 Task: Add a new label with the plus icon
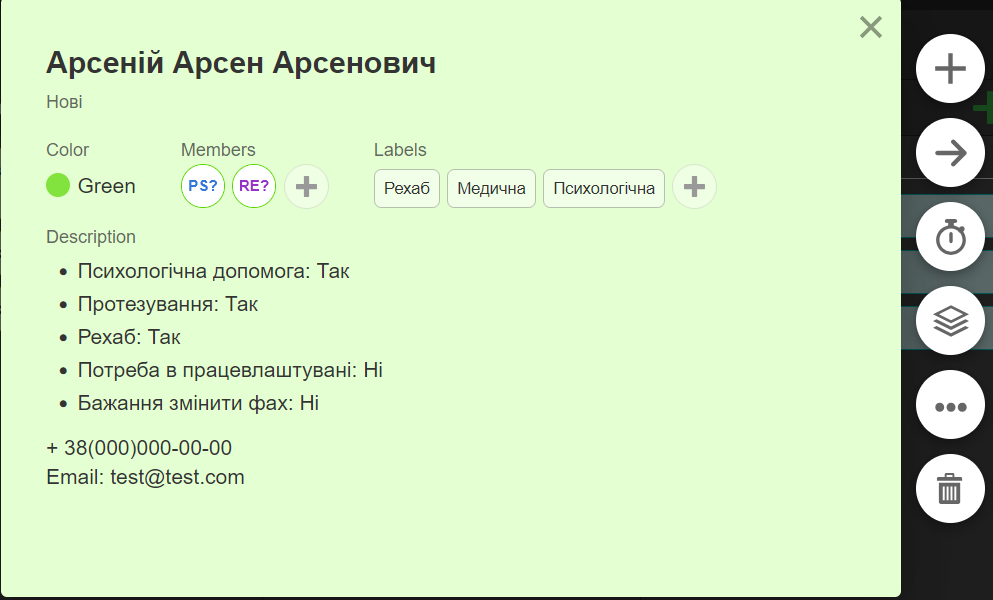coord(694,187)
